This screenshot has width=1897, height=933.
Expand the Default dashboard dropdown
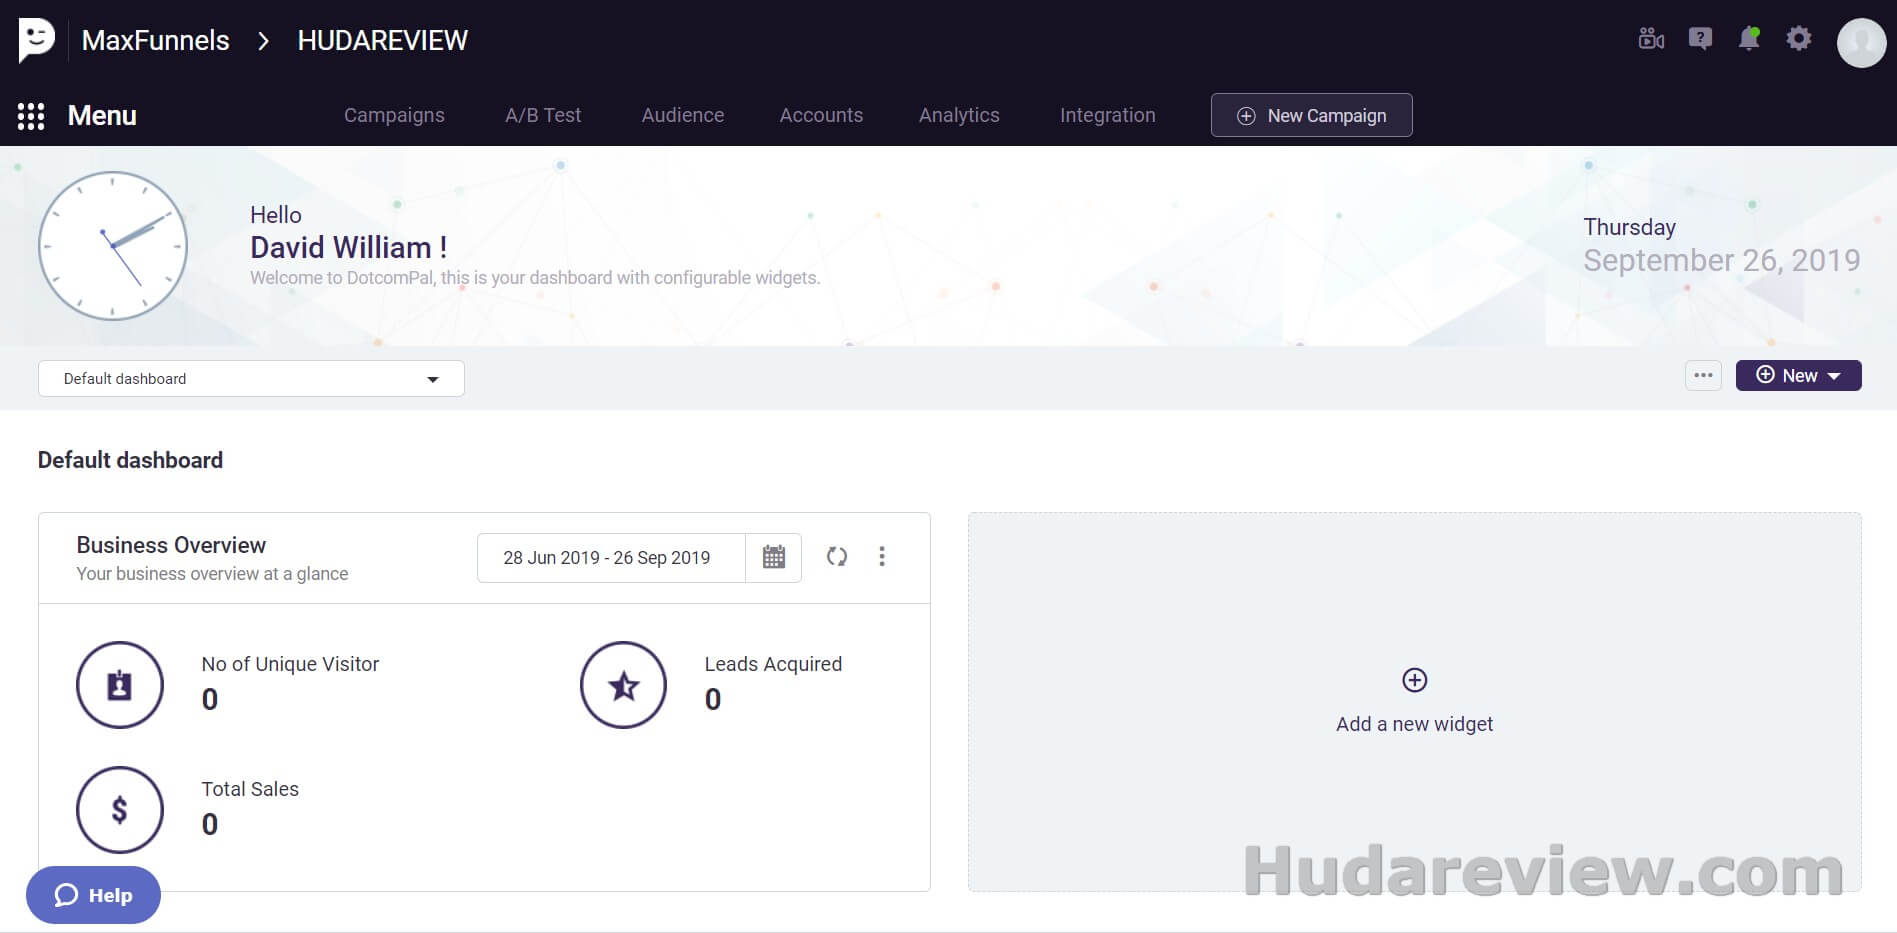point(251,378)
